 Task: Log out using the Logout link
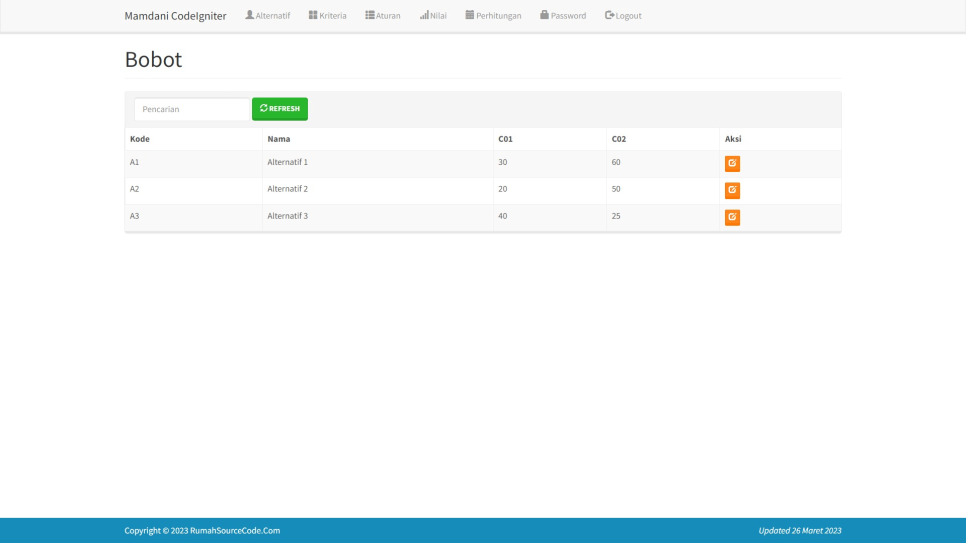point(623,15)
